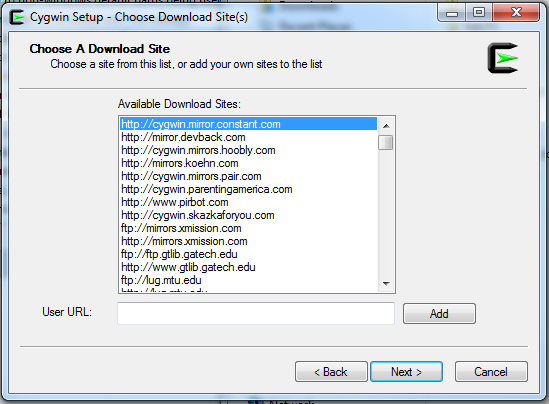Screen dimensions: 549x404
Task: Choose ftp://ftp.gtlib.gatech.edu mirror
Action: pyautogui.click(x=249, y=253)
